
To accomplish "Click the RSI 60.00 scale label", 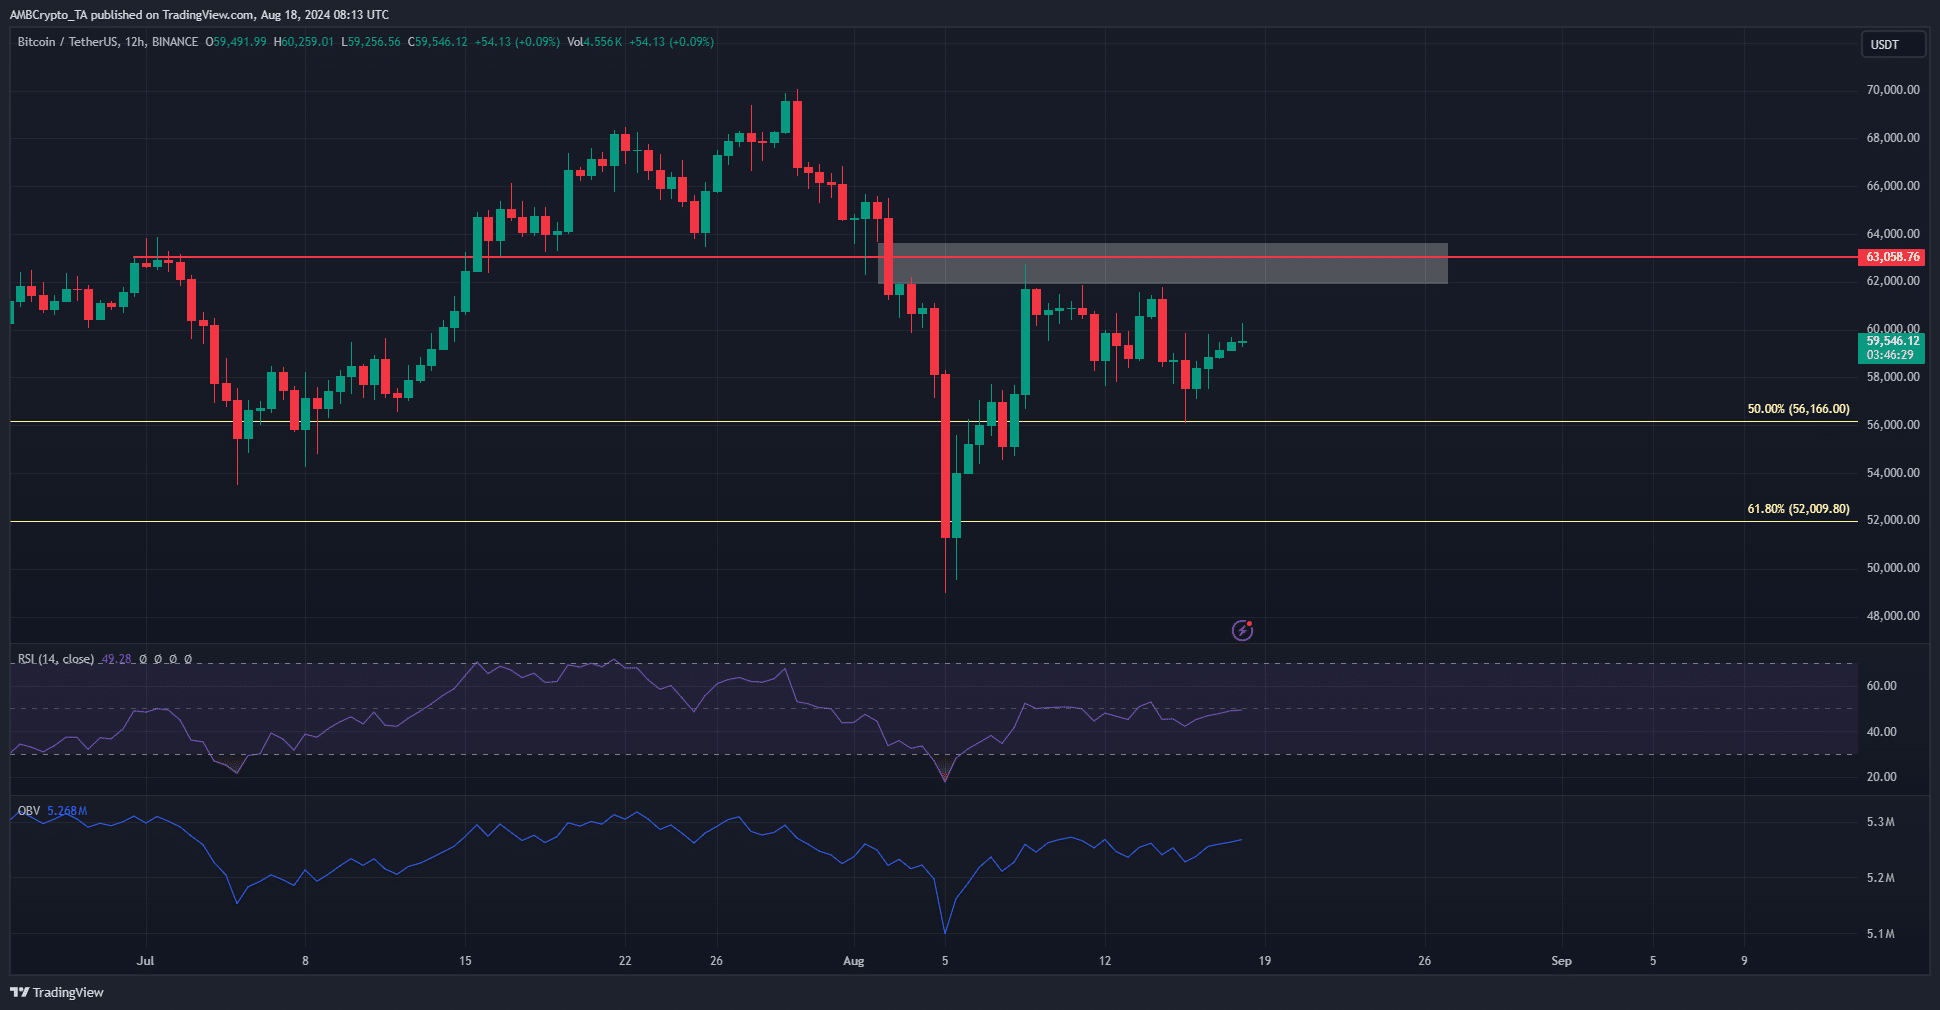I will 1881,686.
